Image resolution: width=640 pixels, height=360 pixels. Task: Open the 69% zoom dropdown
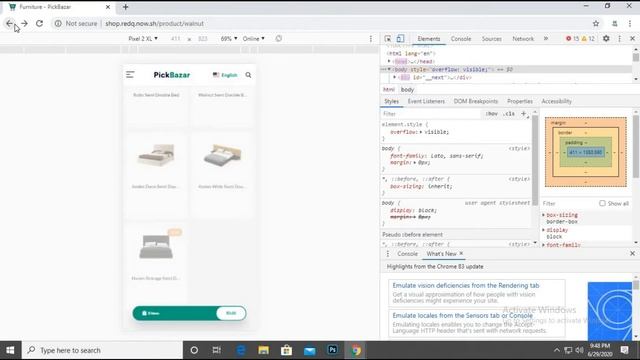229,38
